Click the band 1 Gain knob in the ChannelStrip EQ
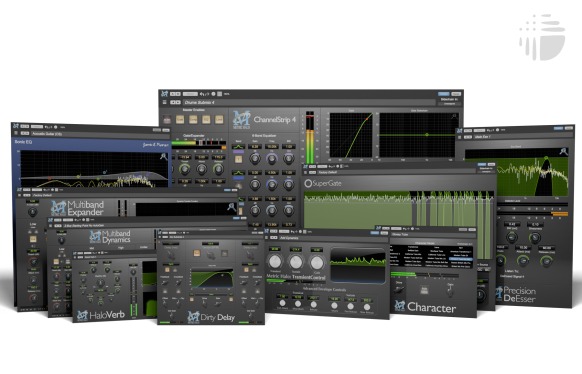Screen dimensions: 582x374 click(255, 158)
